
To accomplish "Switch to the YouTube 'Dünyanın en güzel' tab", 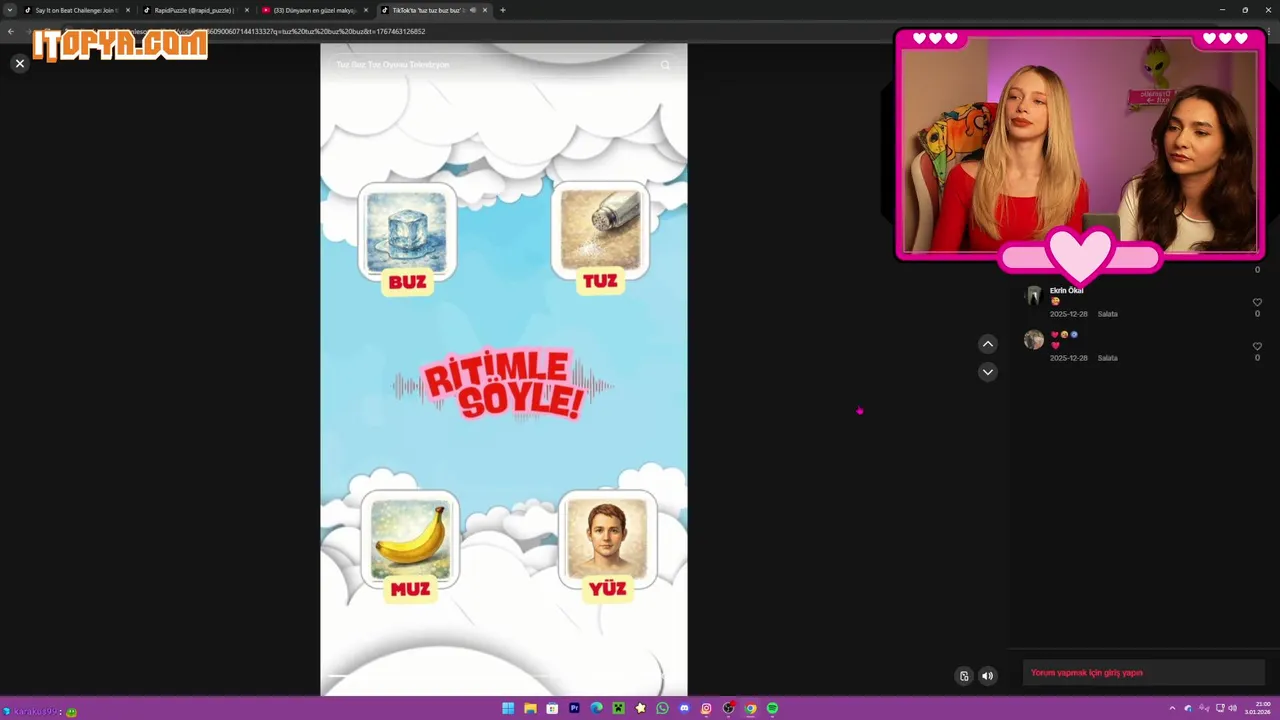I will click(314, 10).
